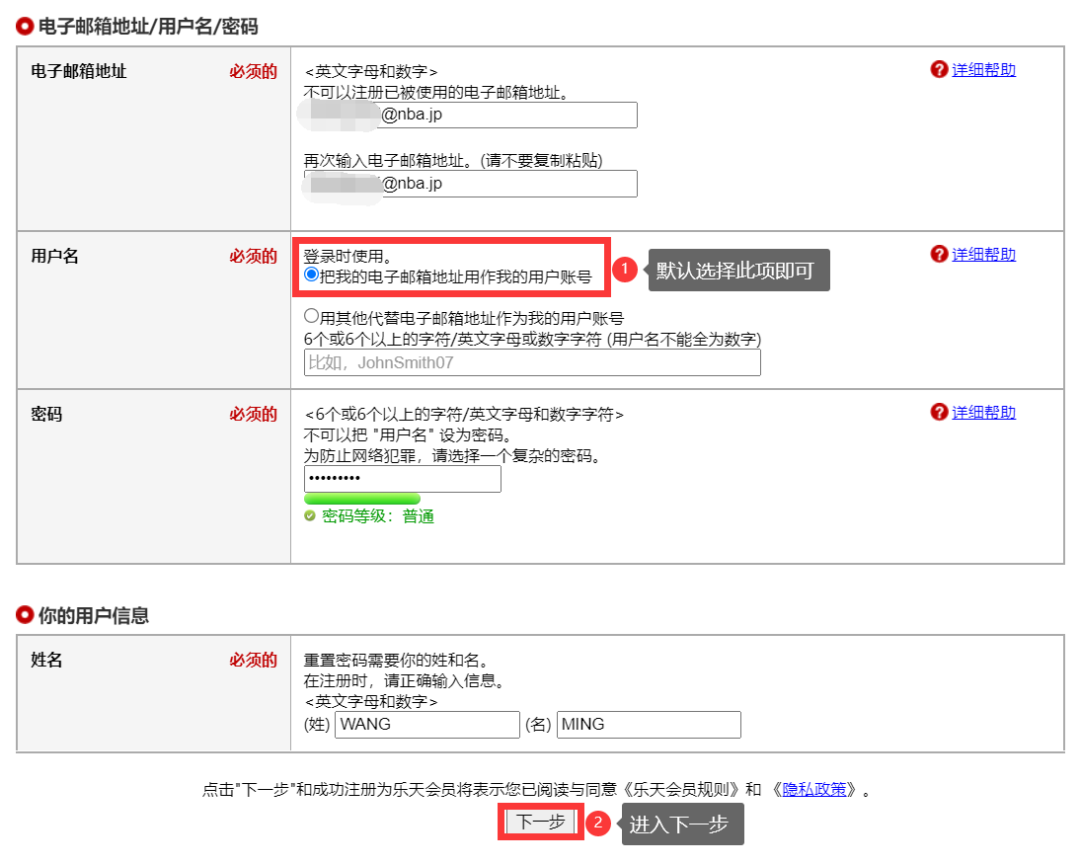The height and width of the screenshot is (864, 1080).
Task: Click the surname field containing WANG
Action: [426, 724]
